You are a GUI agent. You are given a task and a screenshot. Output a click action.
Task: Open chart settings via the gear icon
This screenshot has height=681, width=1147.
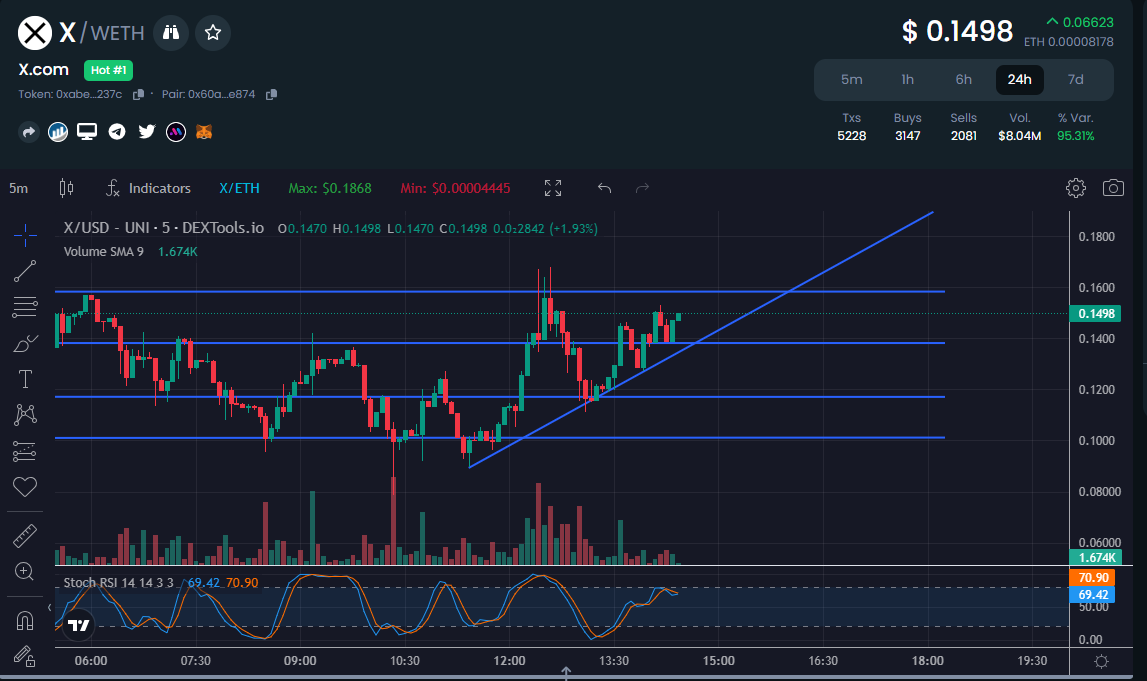point(1076,188)
